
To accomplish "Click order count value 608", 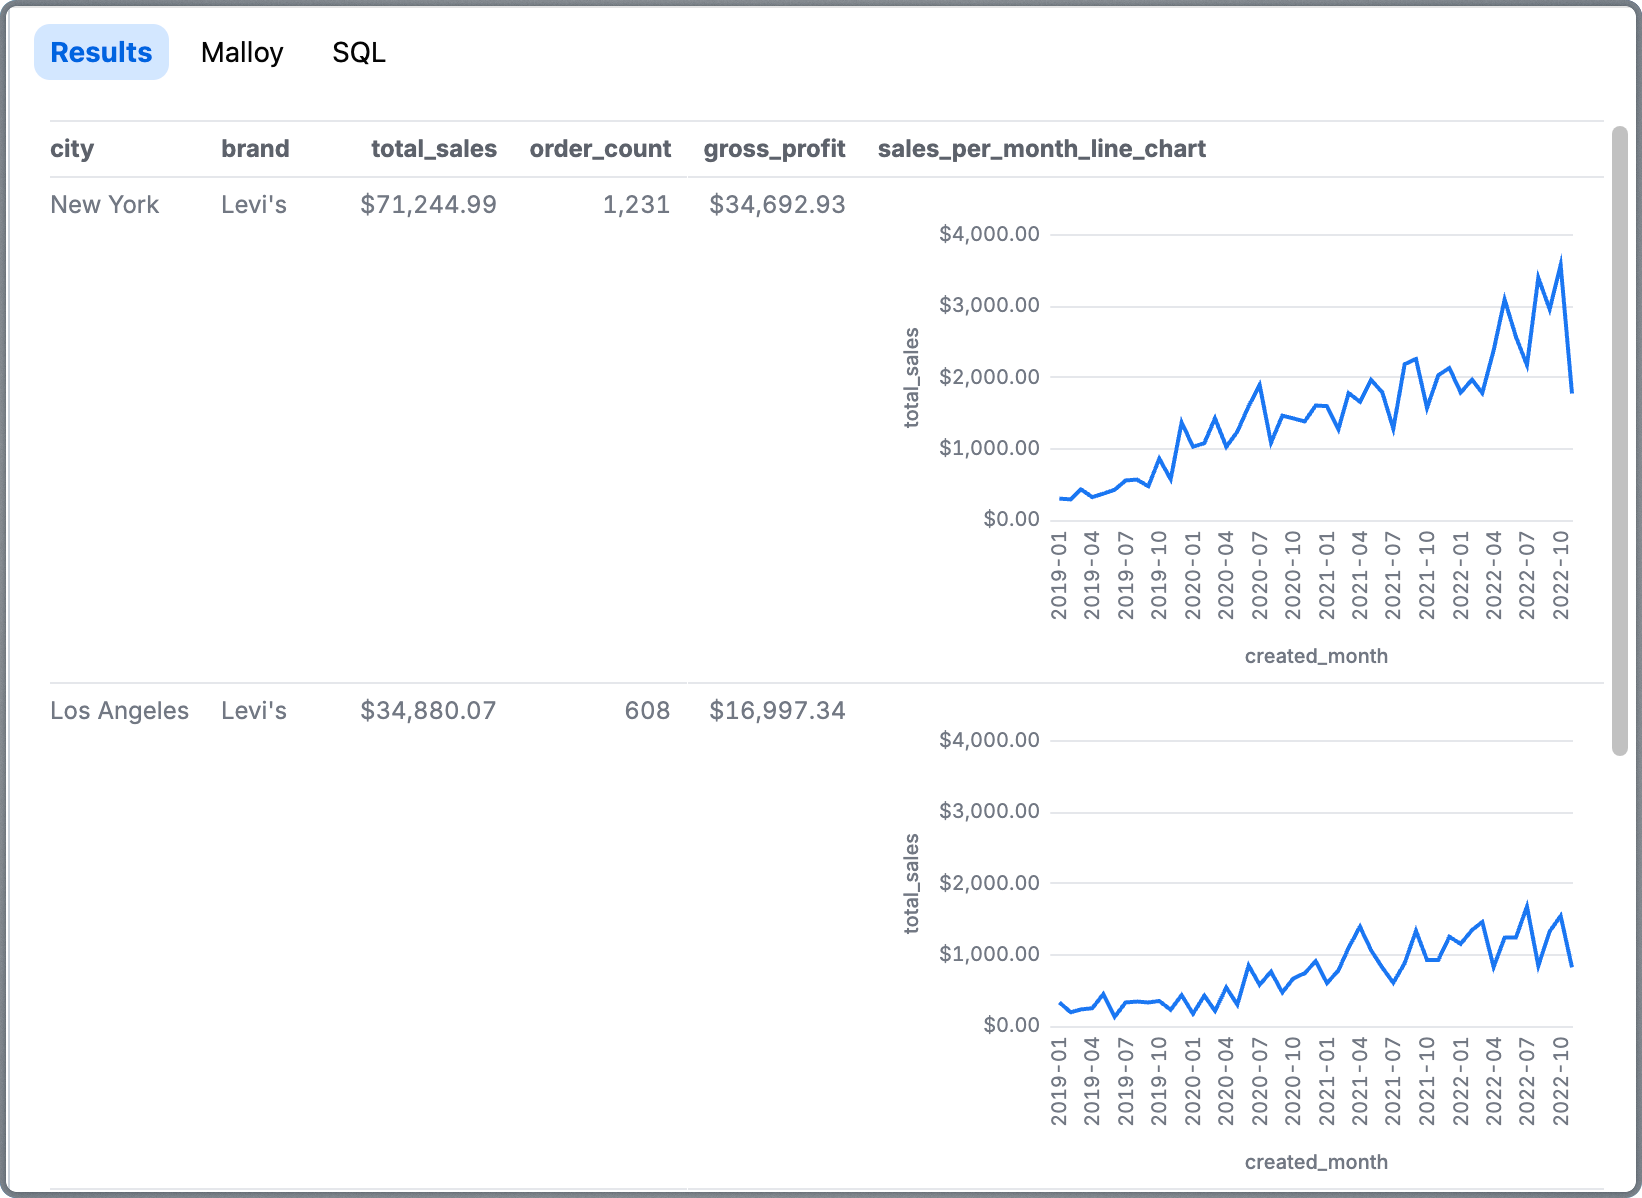I will coord(647,711).
